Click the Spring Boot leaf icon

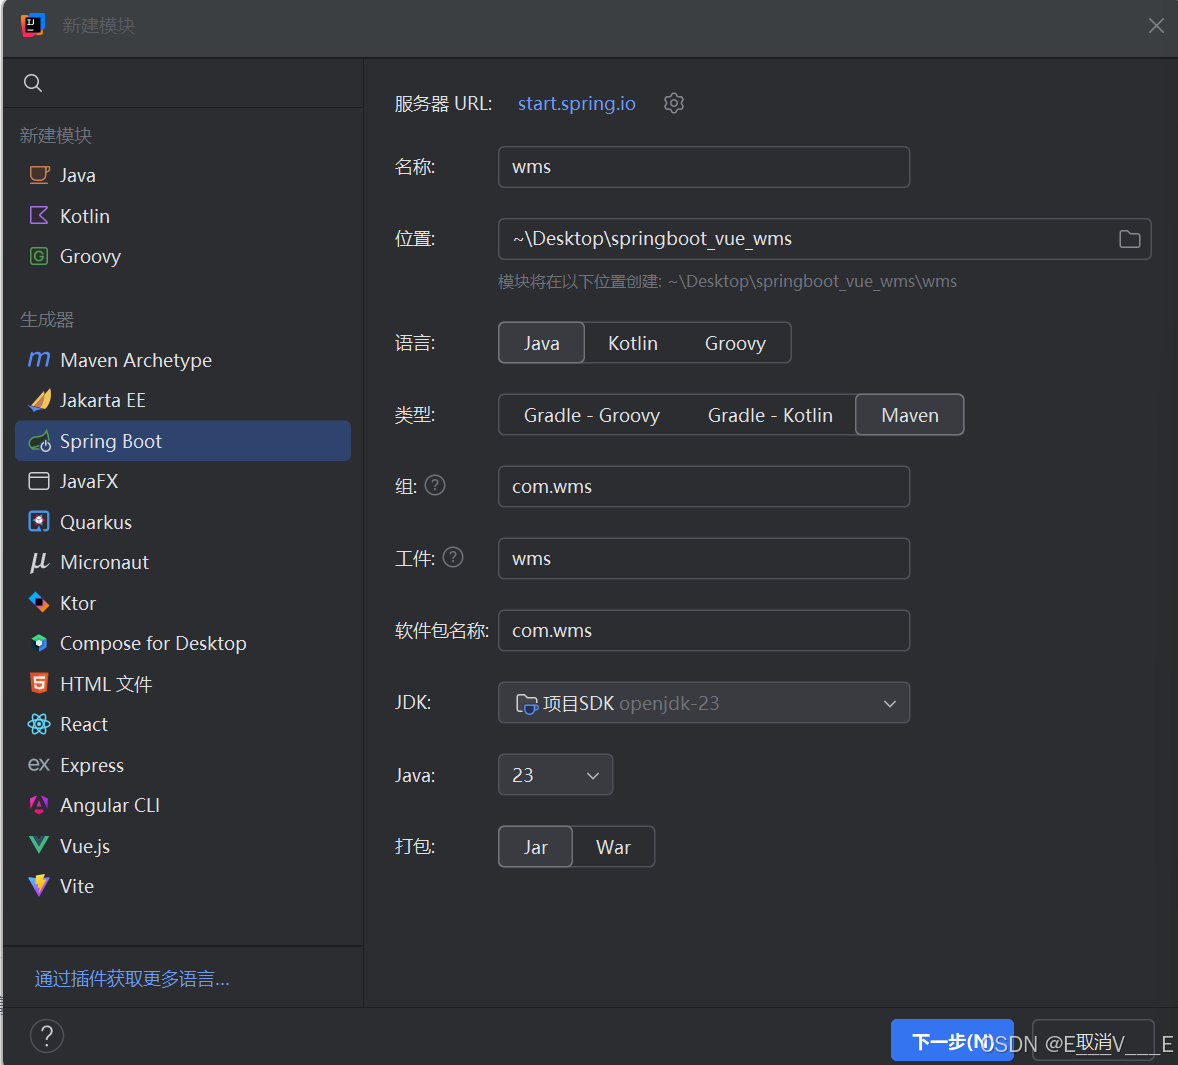[39, 441]
